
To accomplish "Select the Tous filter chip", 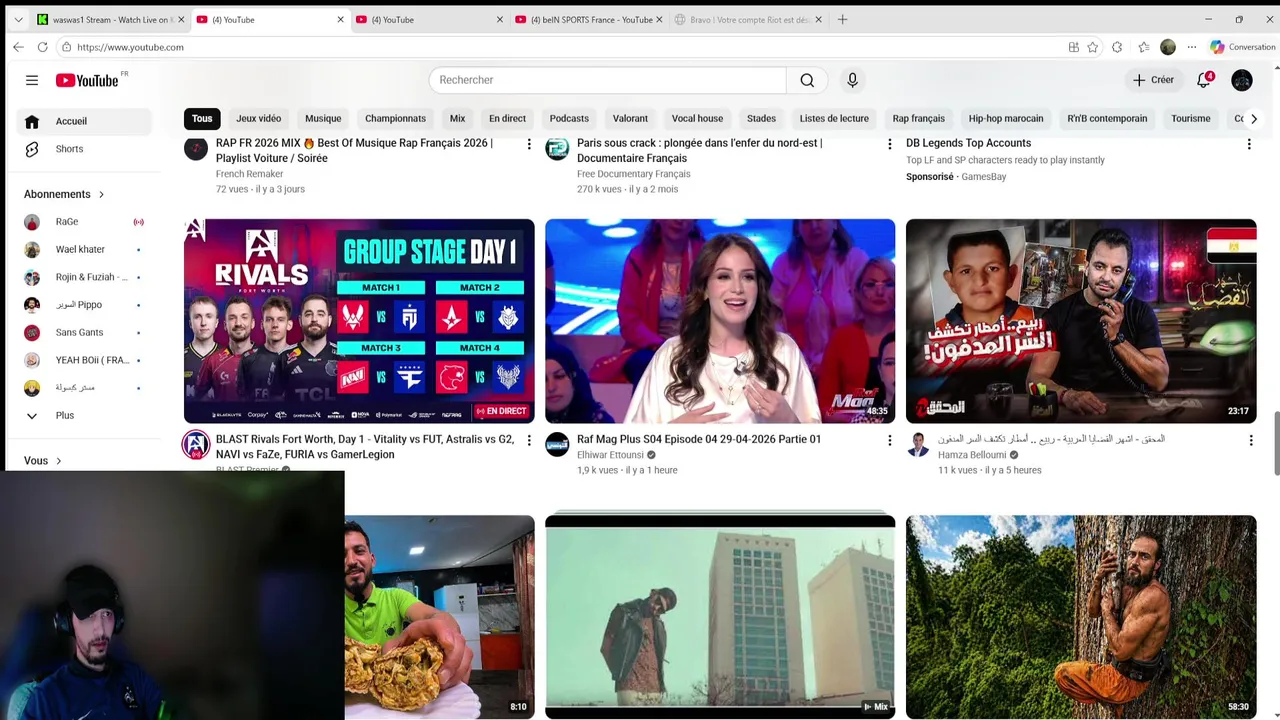I will pos(202,119).
